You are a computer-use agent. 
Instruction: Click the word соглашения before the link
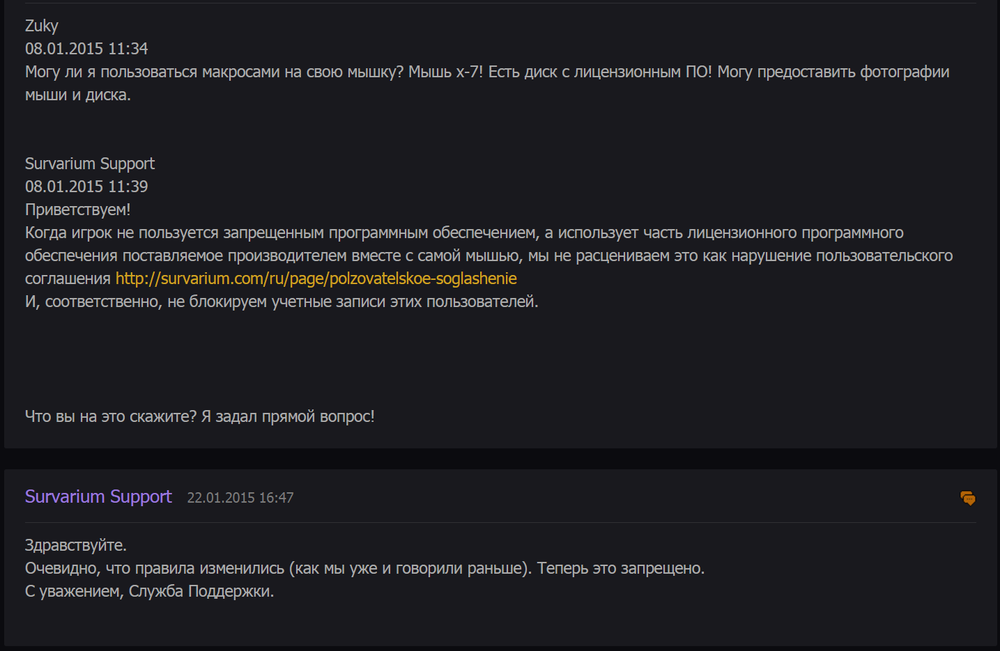tap(67, 279)
